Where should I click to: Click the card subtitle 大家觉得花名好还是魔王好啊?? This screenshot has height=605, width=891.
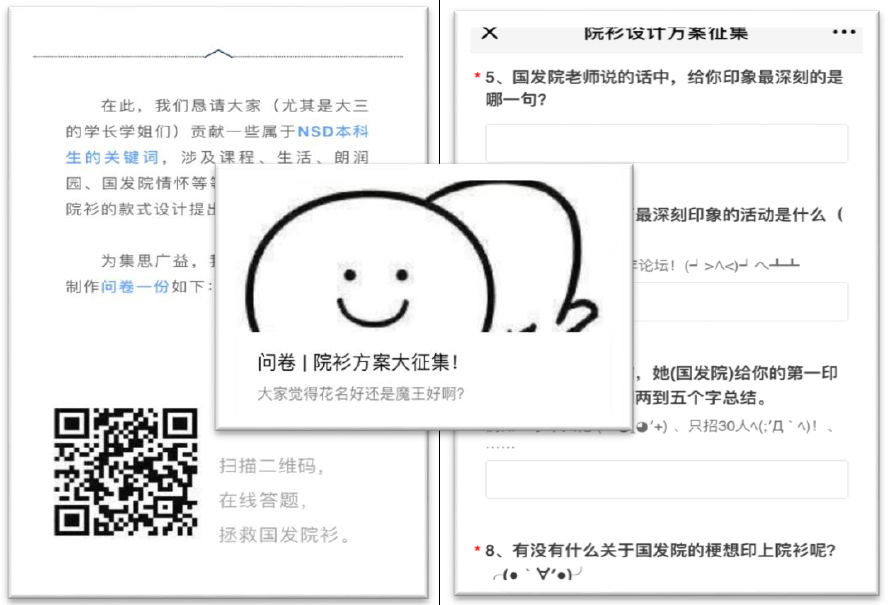360,393
